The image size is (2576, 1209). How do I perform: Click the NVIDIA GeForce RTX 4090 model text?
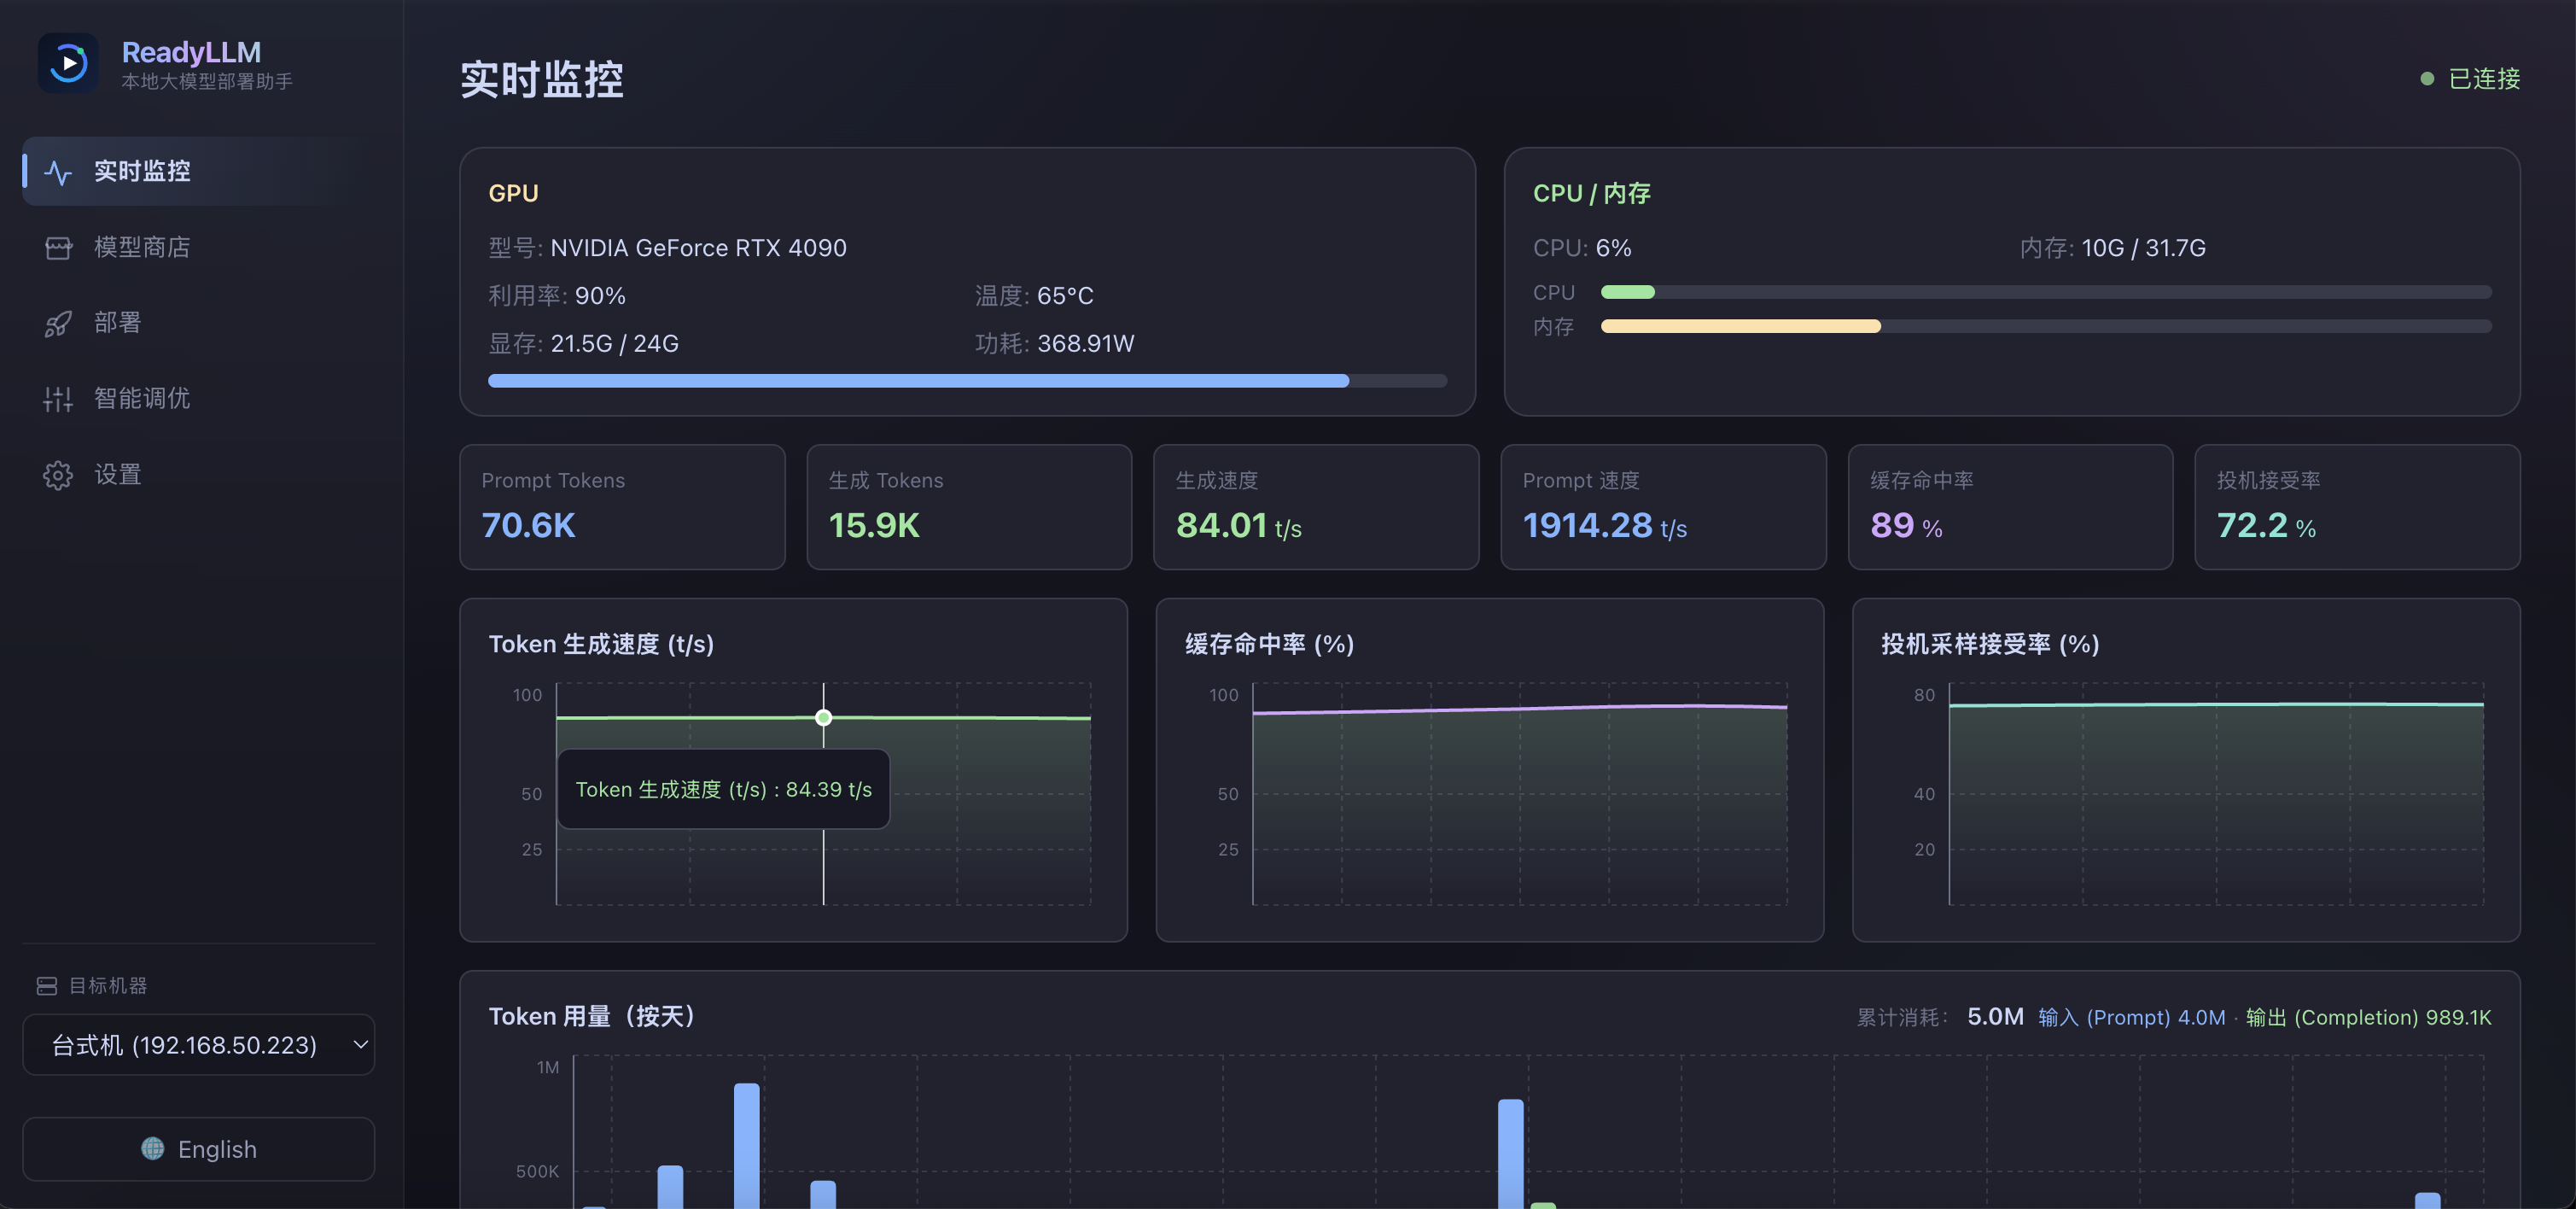[698, 248]
